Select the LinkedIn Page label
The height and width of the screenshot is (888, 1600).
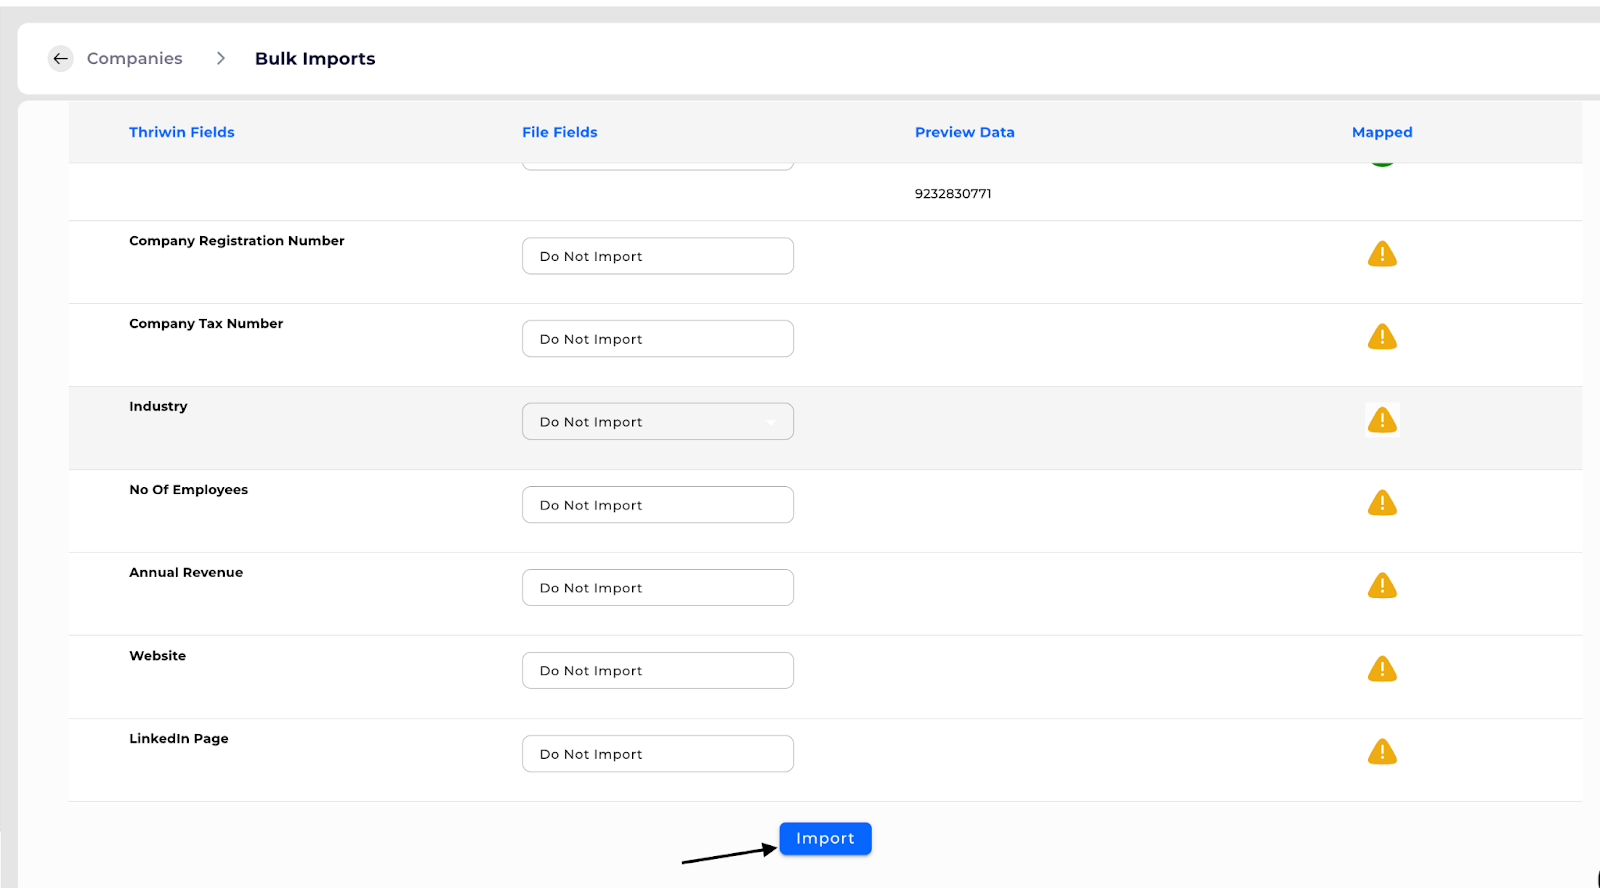tap(179, 739)
